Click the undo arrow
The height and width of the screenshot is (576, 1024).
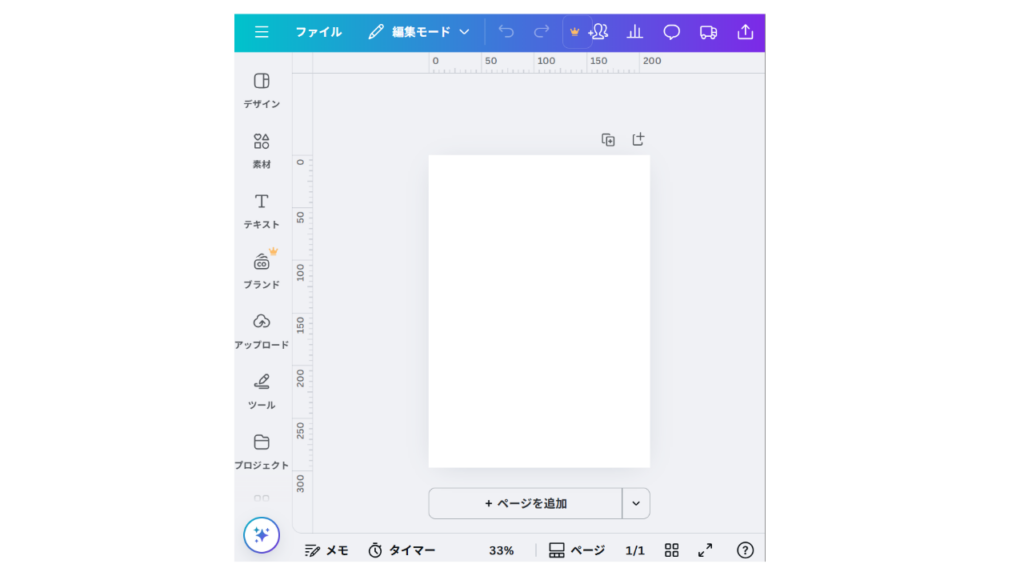click(x=506, y=32)
